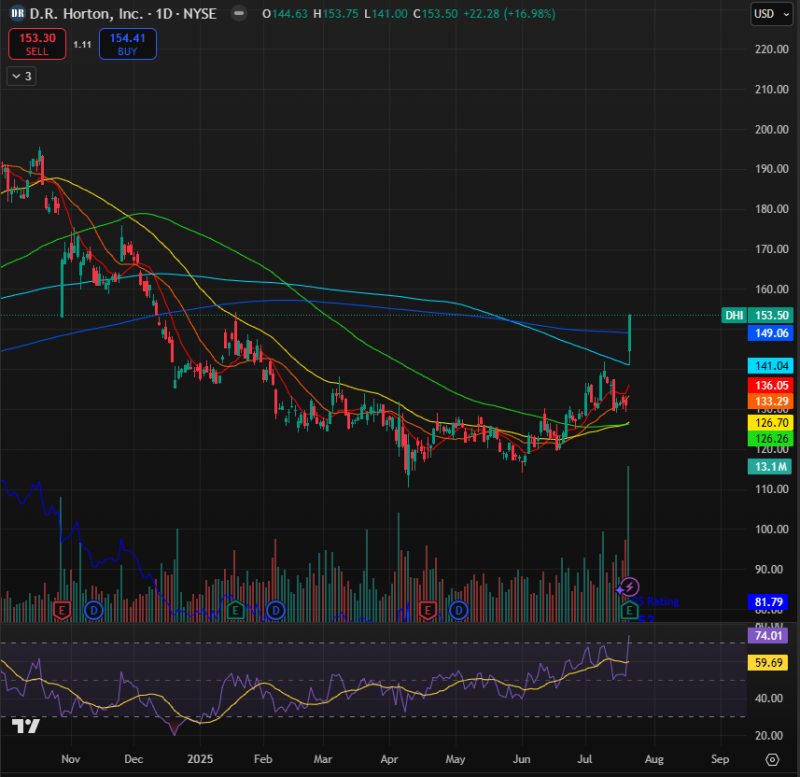Click the Aug label on the time axis
This screenshot has width=800, height=777.
(x=654, y=760)
